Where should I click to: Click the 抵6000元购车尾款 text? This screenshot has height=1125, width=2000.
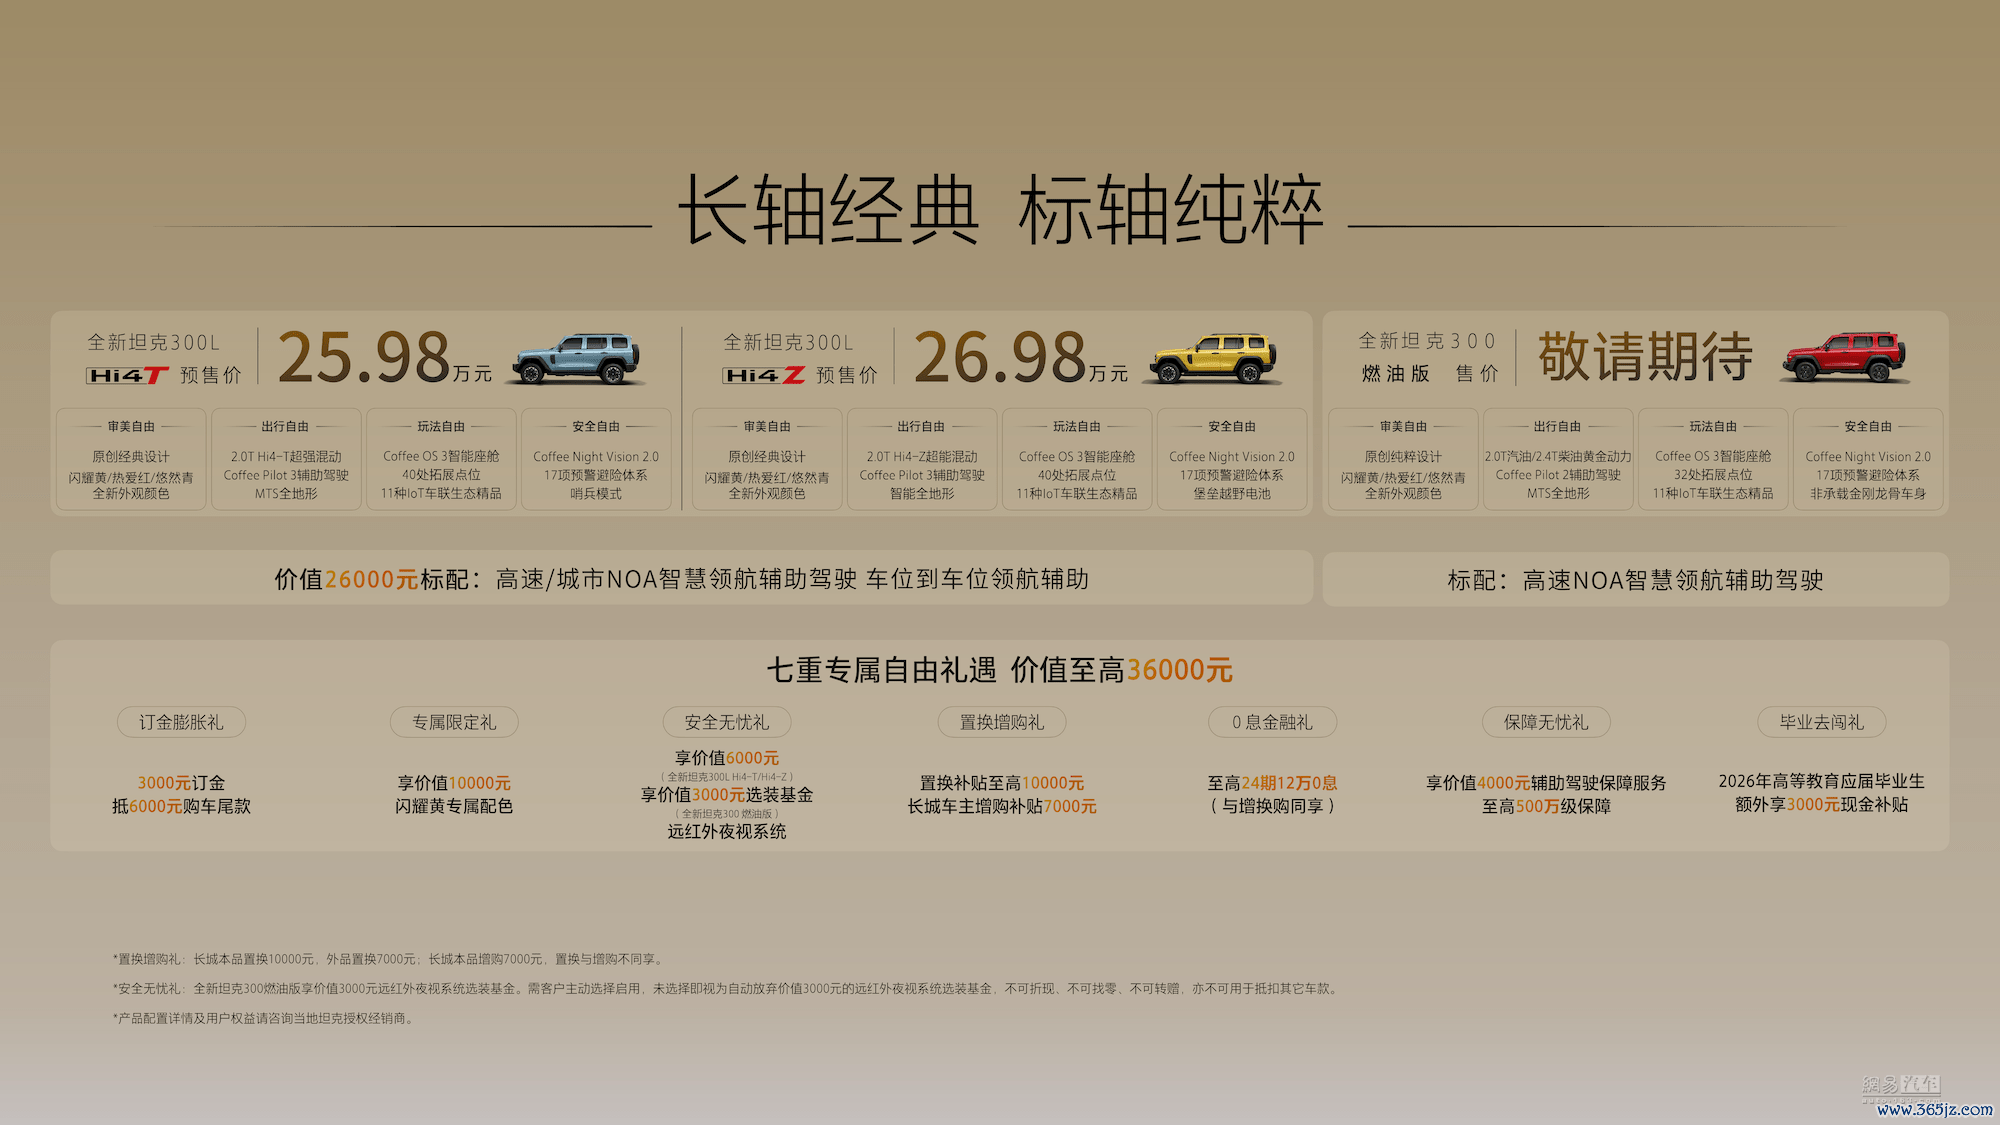(x=181, y=806)
